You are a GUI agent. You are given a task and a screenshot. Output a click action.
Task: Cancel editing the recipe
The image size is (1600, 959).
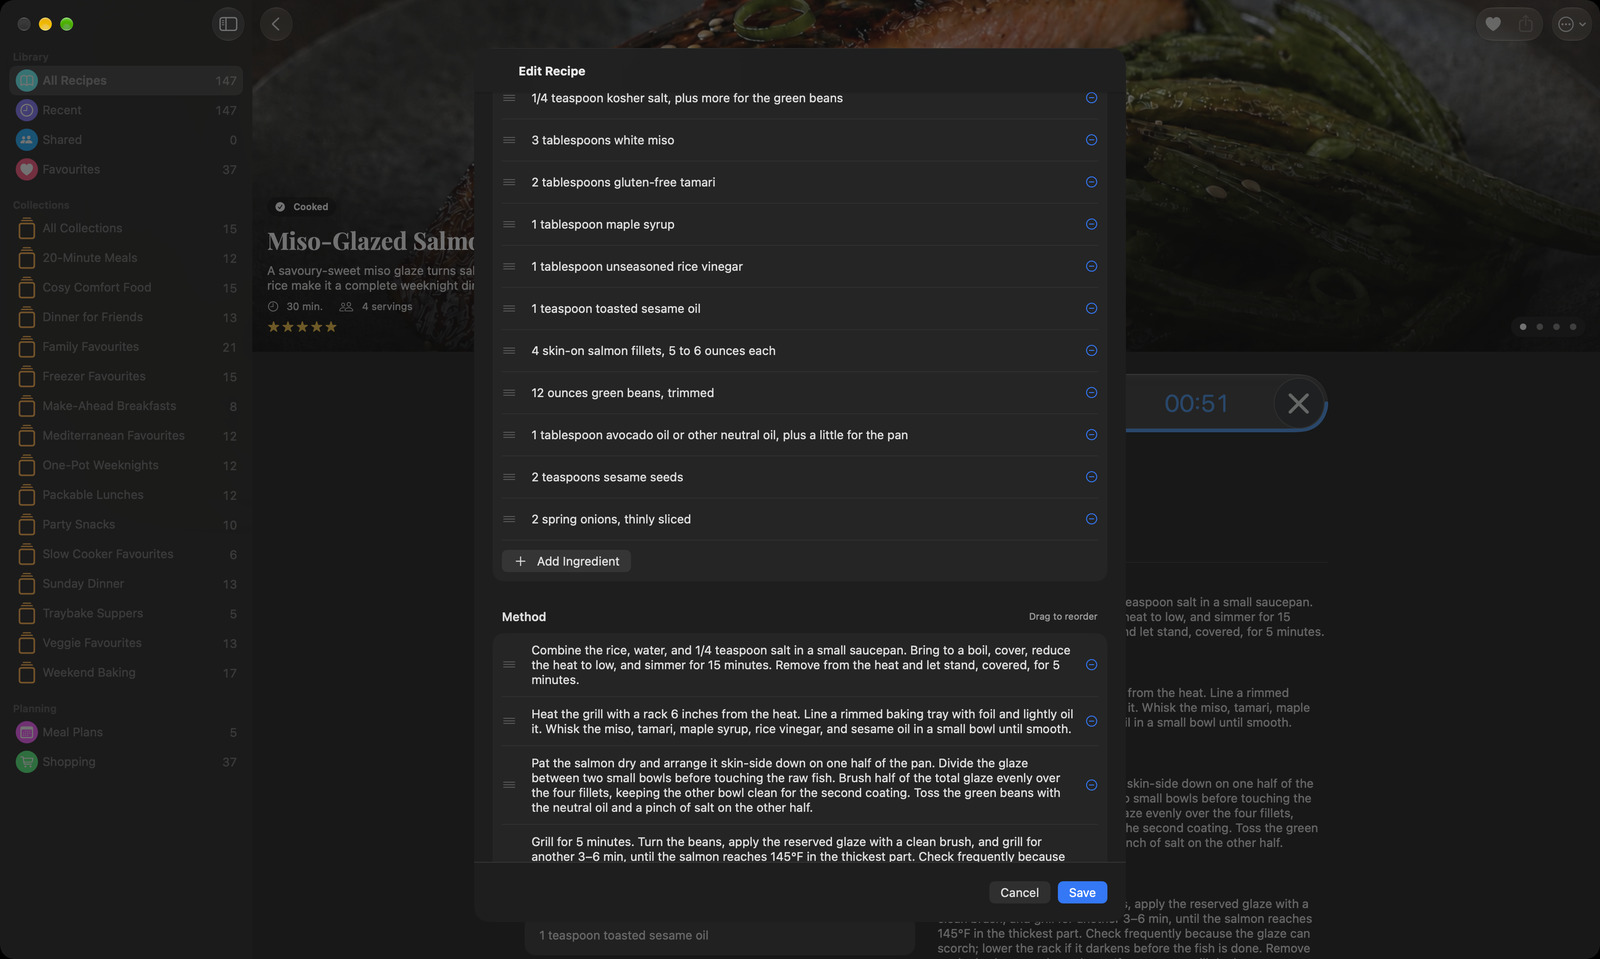[x=1019, y=893]
